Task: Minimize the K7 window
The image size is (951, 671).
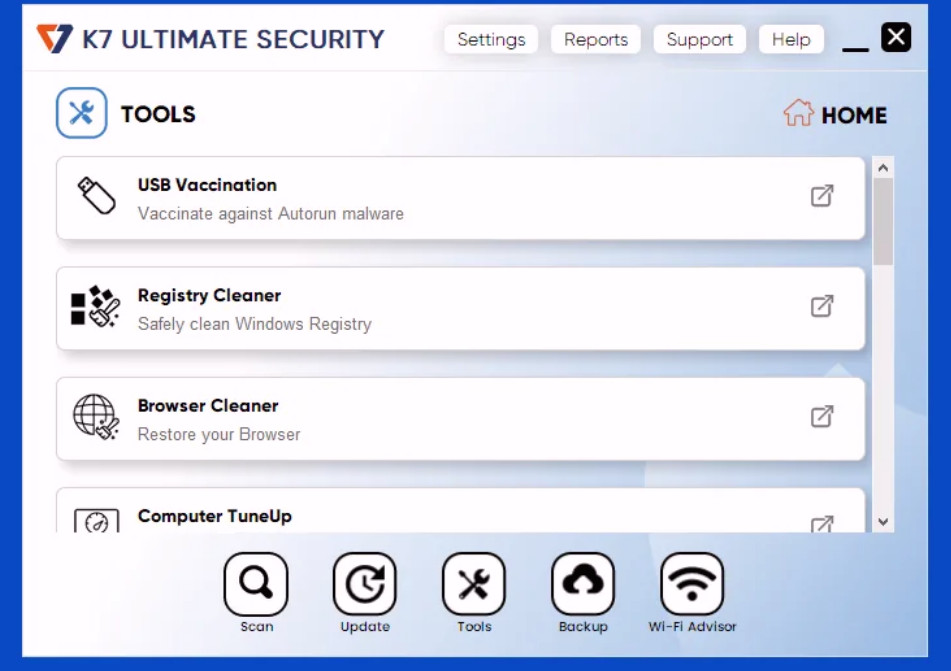Action: click(855, 49)
